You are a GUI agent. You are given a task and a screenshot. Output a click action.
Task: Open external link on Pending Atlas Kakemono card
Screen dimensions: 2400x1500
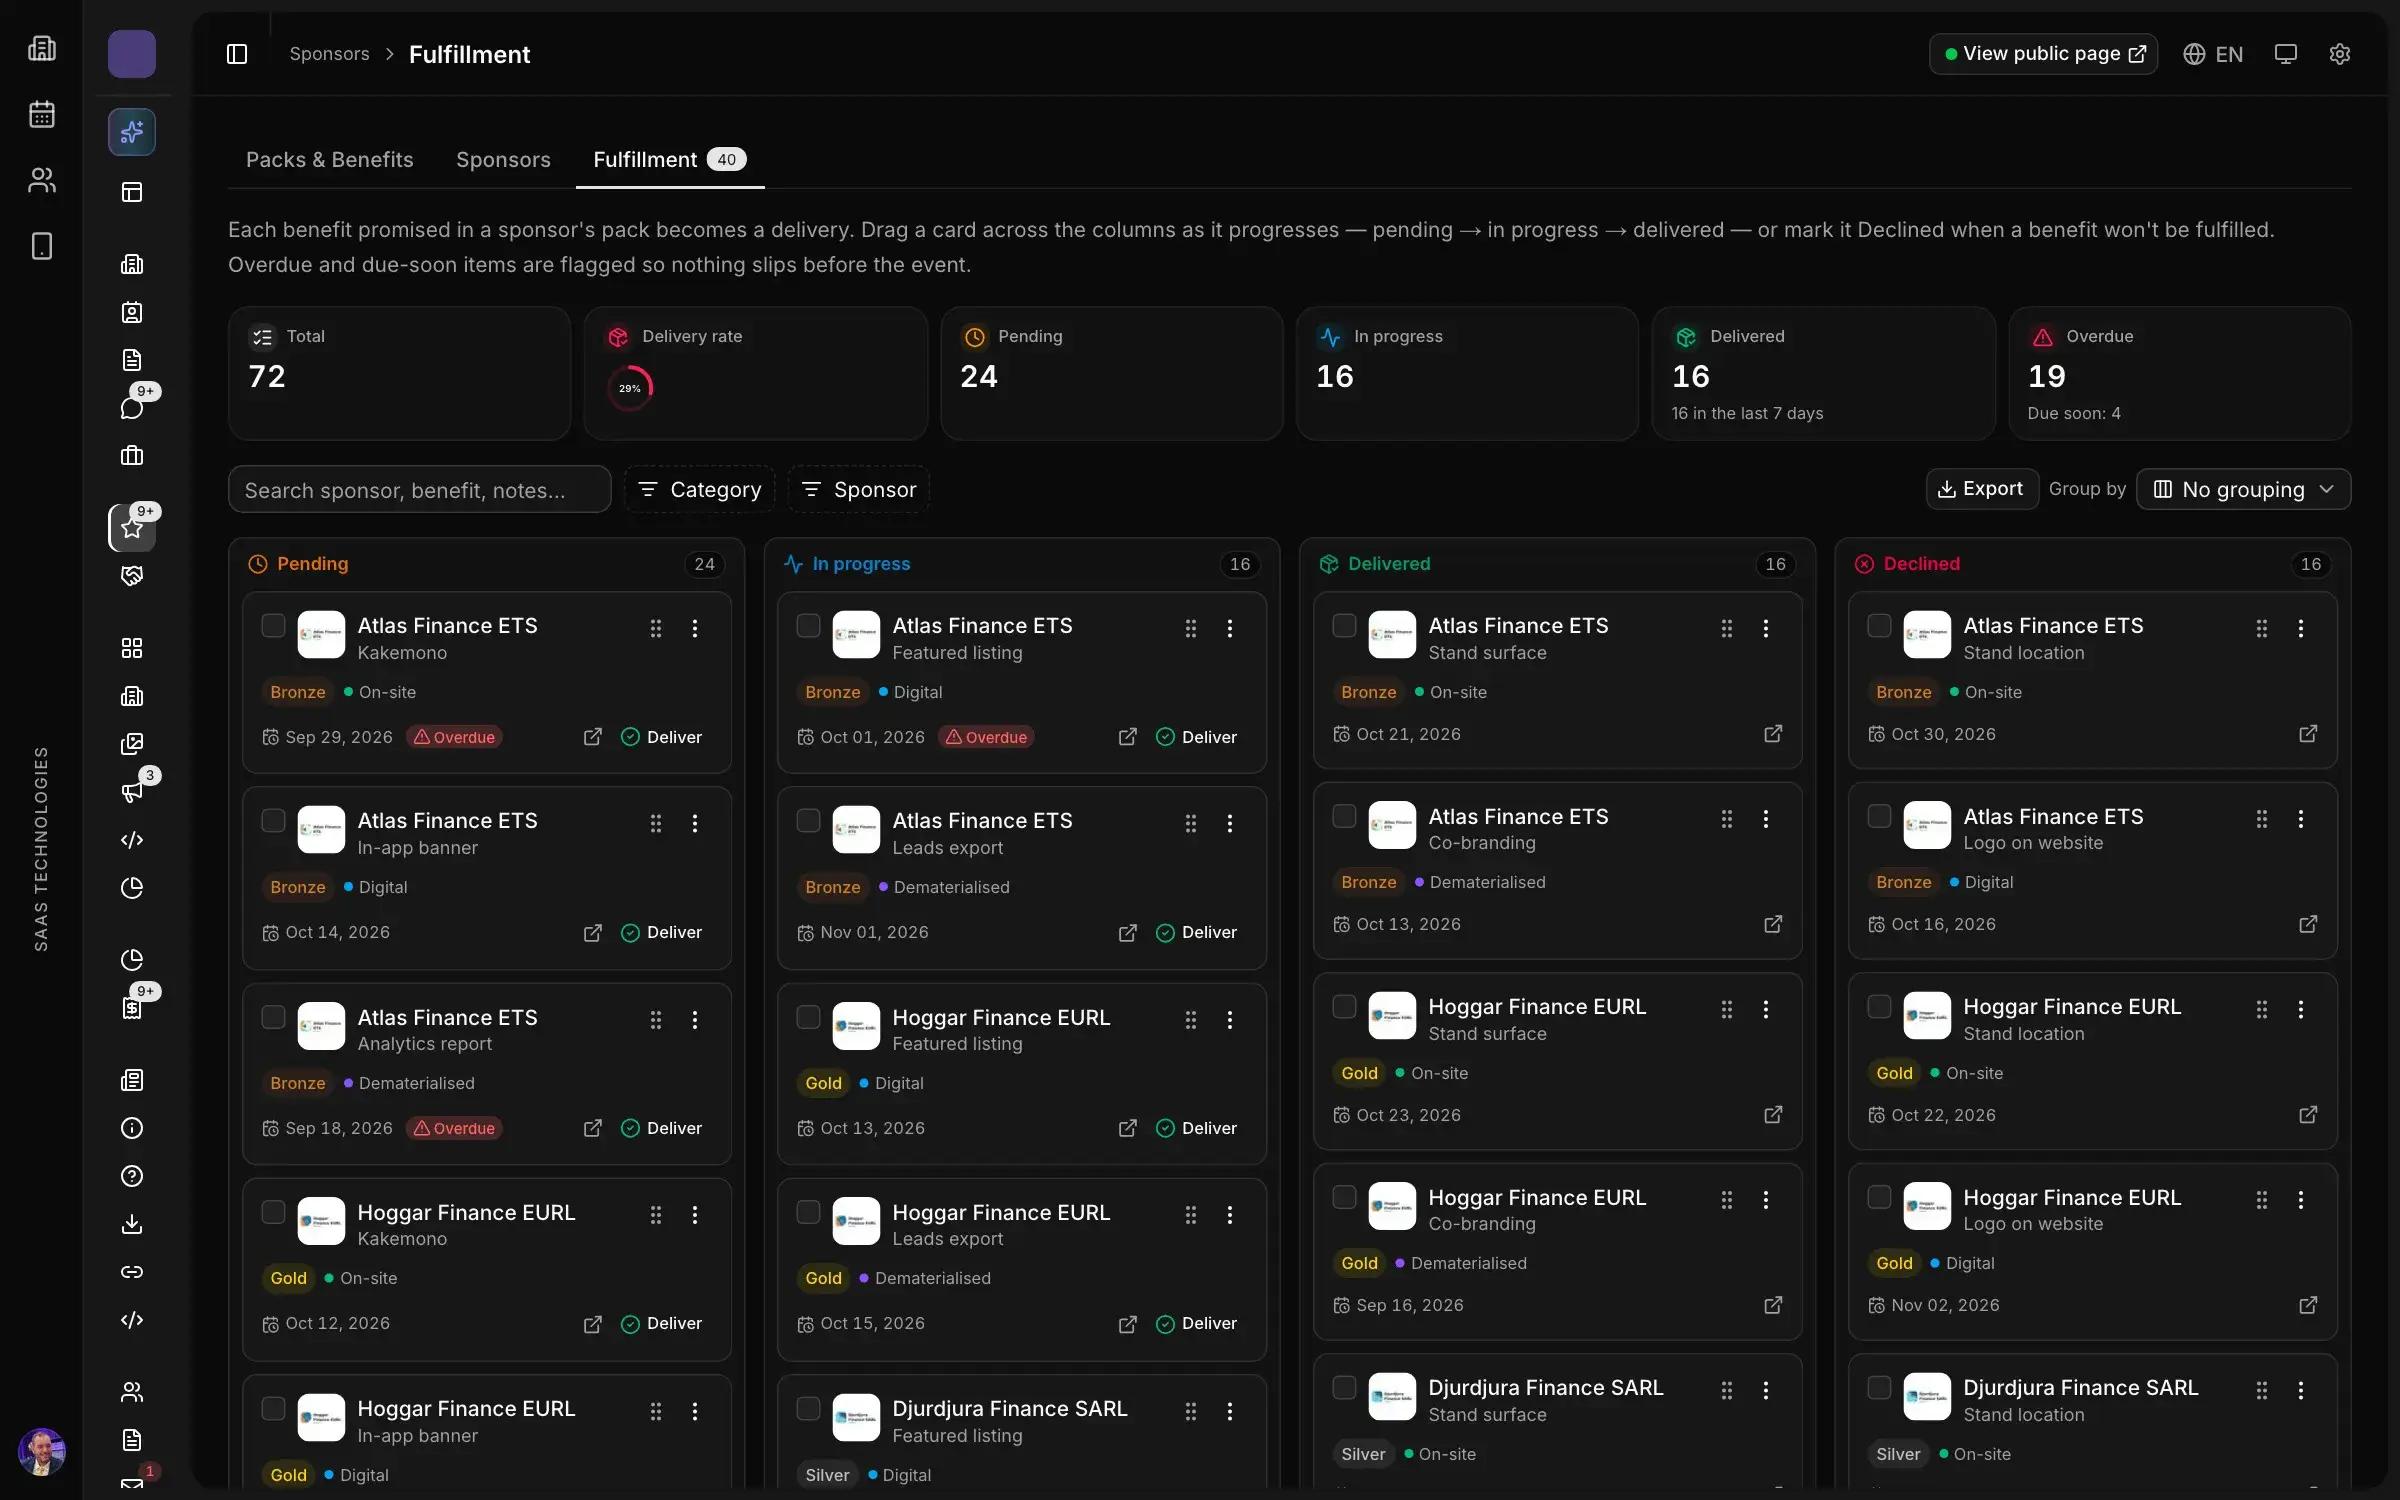point(593,737)
